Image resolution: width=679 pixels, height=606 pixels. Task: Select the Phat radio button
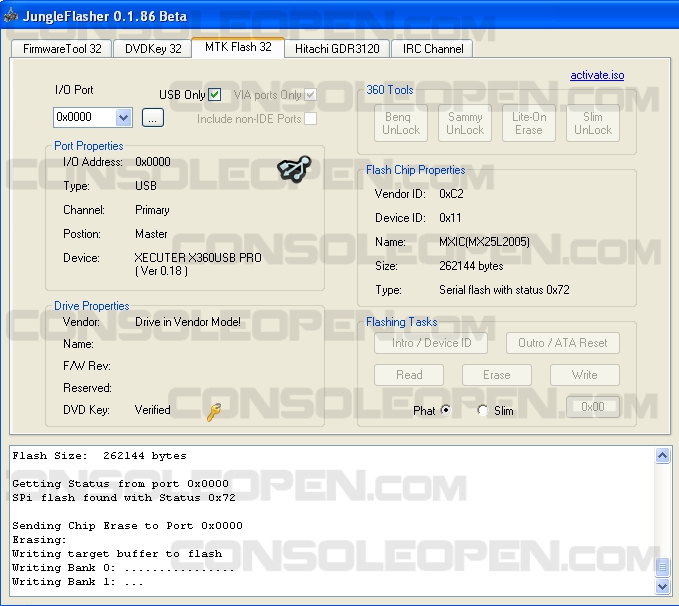446,410
